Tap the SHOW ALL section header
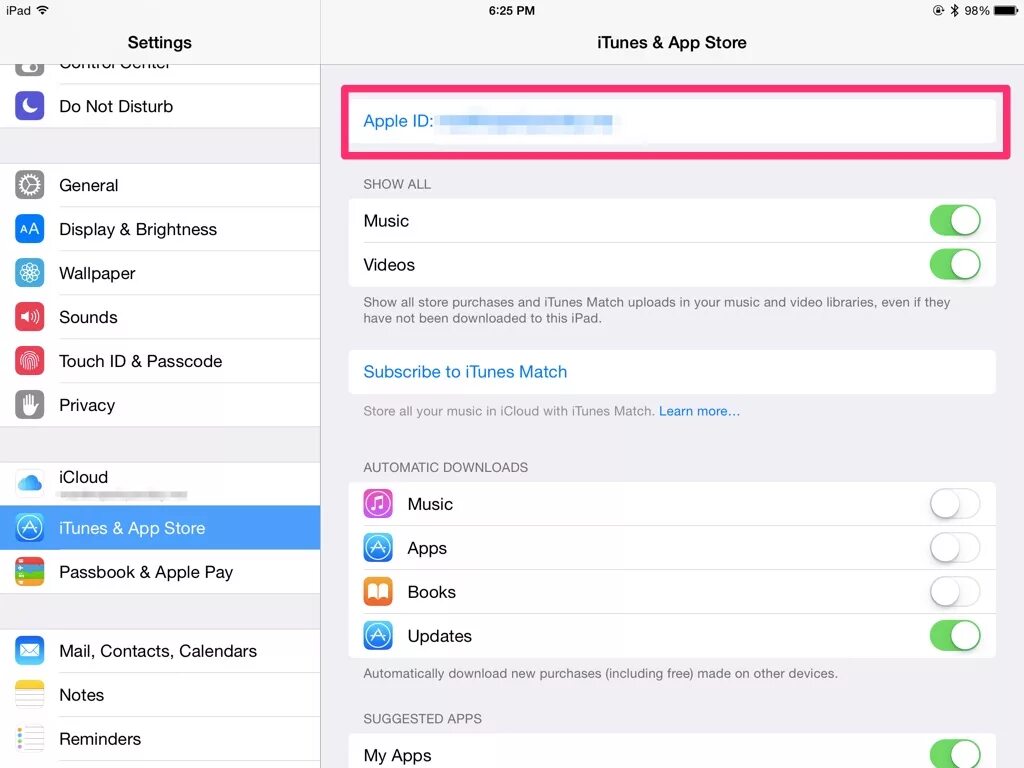1024x768 pixels. point(397,184)
